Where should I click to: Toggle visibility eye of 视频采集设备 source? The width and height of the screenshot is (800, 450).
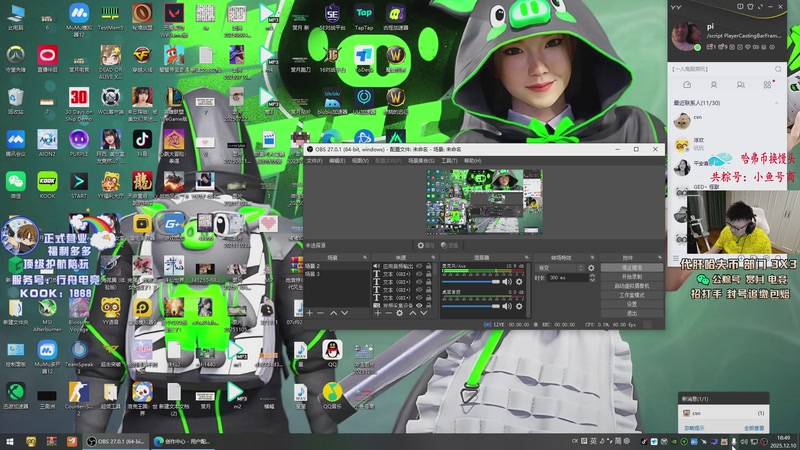tap(419, 305)
